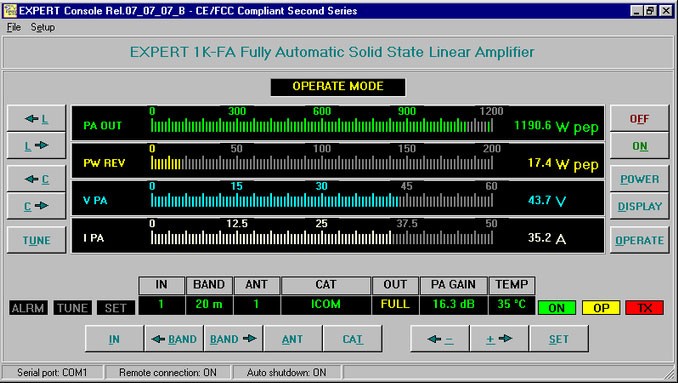Switch the amplifier on with ON button
Viewport: 678px width, 383px height.
[639, 146]
